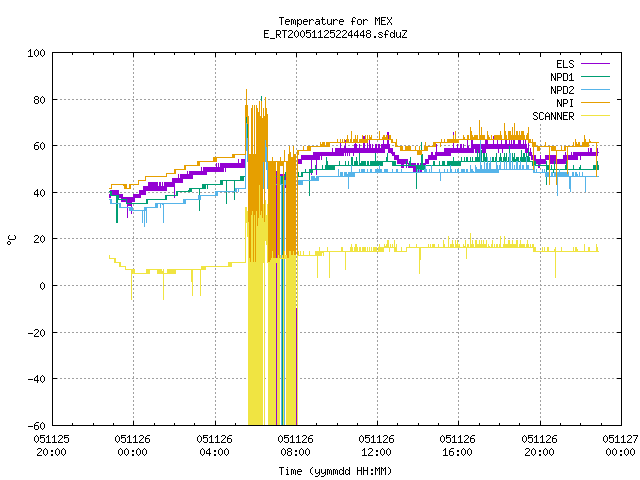Click the 'Time (yymmdd HH:MM)' axis title
Screen dimensions: 640x480
click(x=335, y=471)
